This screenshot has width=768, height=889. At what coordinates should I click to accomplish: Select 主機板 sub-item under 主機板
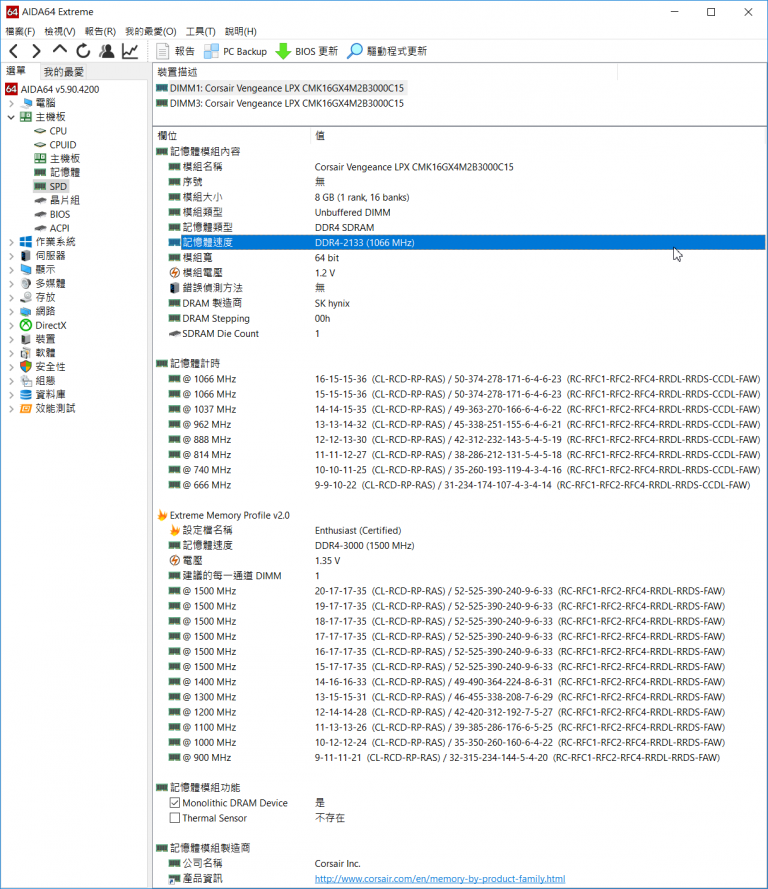click(x=65, y=159)
